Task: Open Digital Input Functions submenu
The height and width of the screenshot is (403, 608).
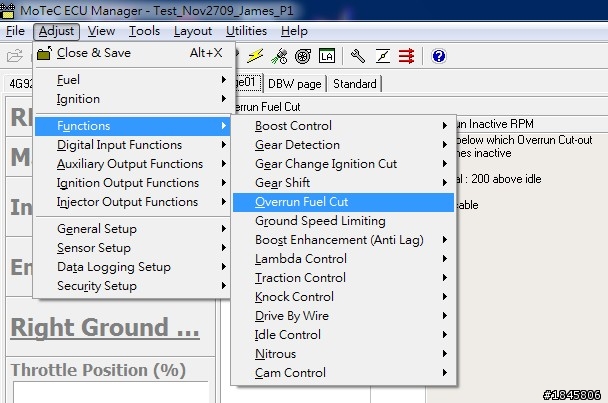Action: [x=134, y=145]
